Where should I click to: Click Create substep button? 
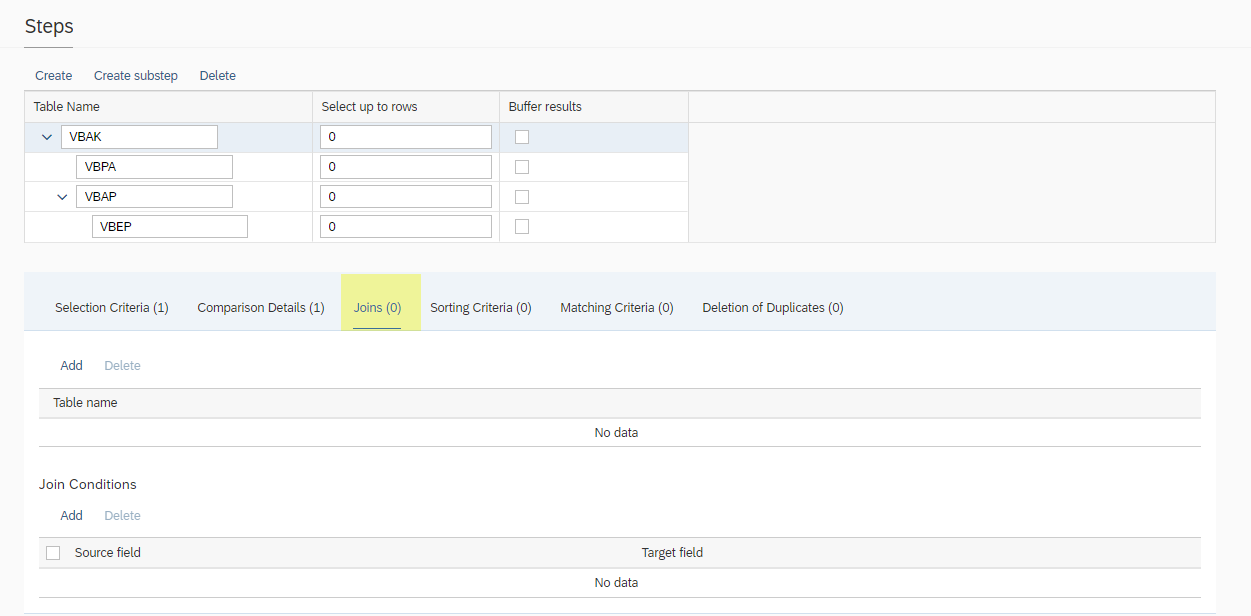[136, 76]
